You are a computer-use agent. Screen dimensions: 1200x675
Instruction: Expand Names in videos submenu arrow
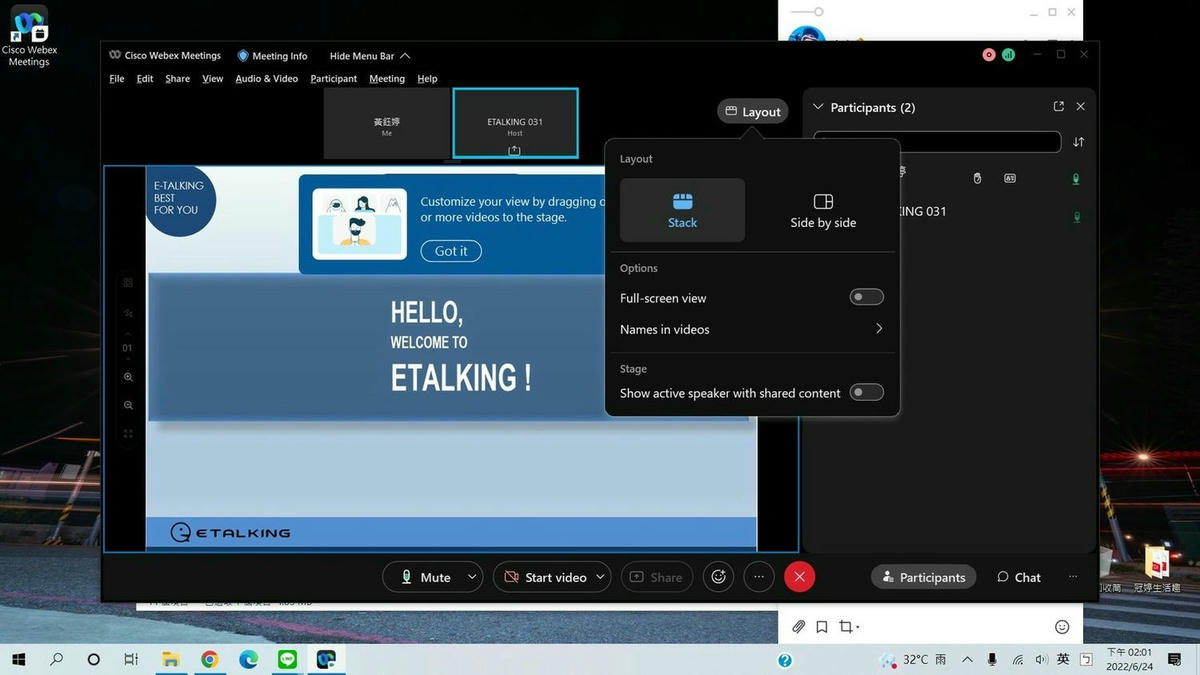click(x=879, y=329)
